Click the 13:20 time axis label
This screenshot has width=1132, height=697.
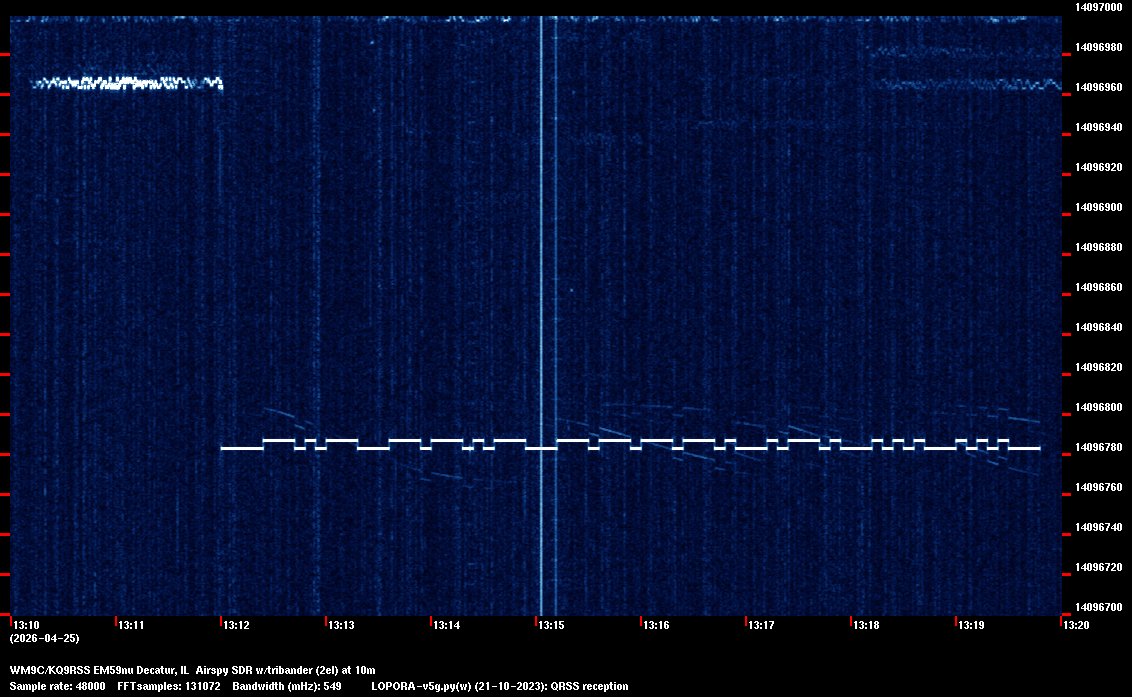1076,626
